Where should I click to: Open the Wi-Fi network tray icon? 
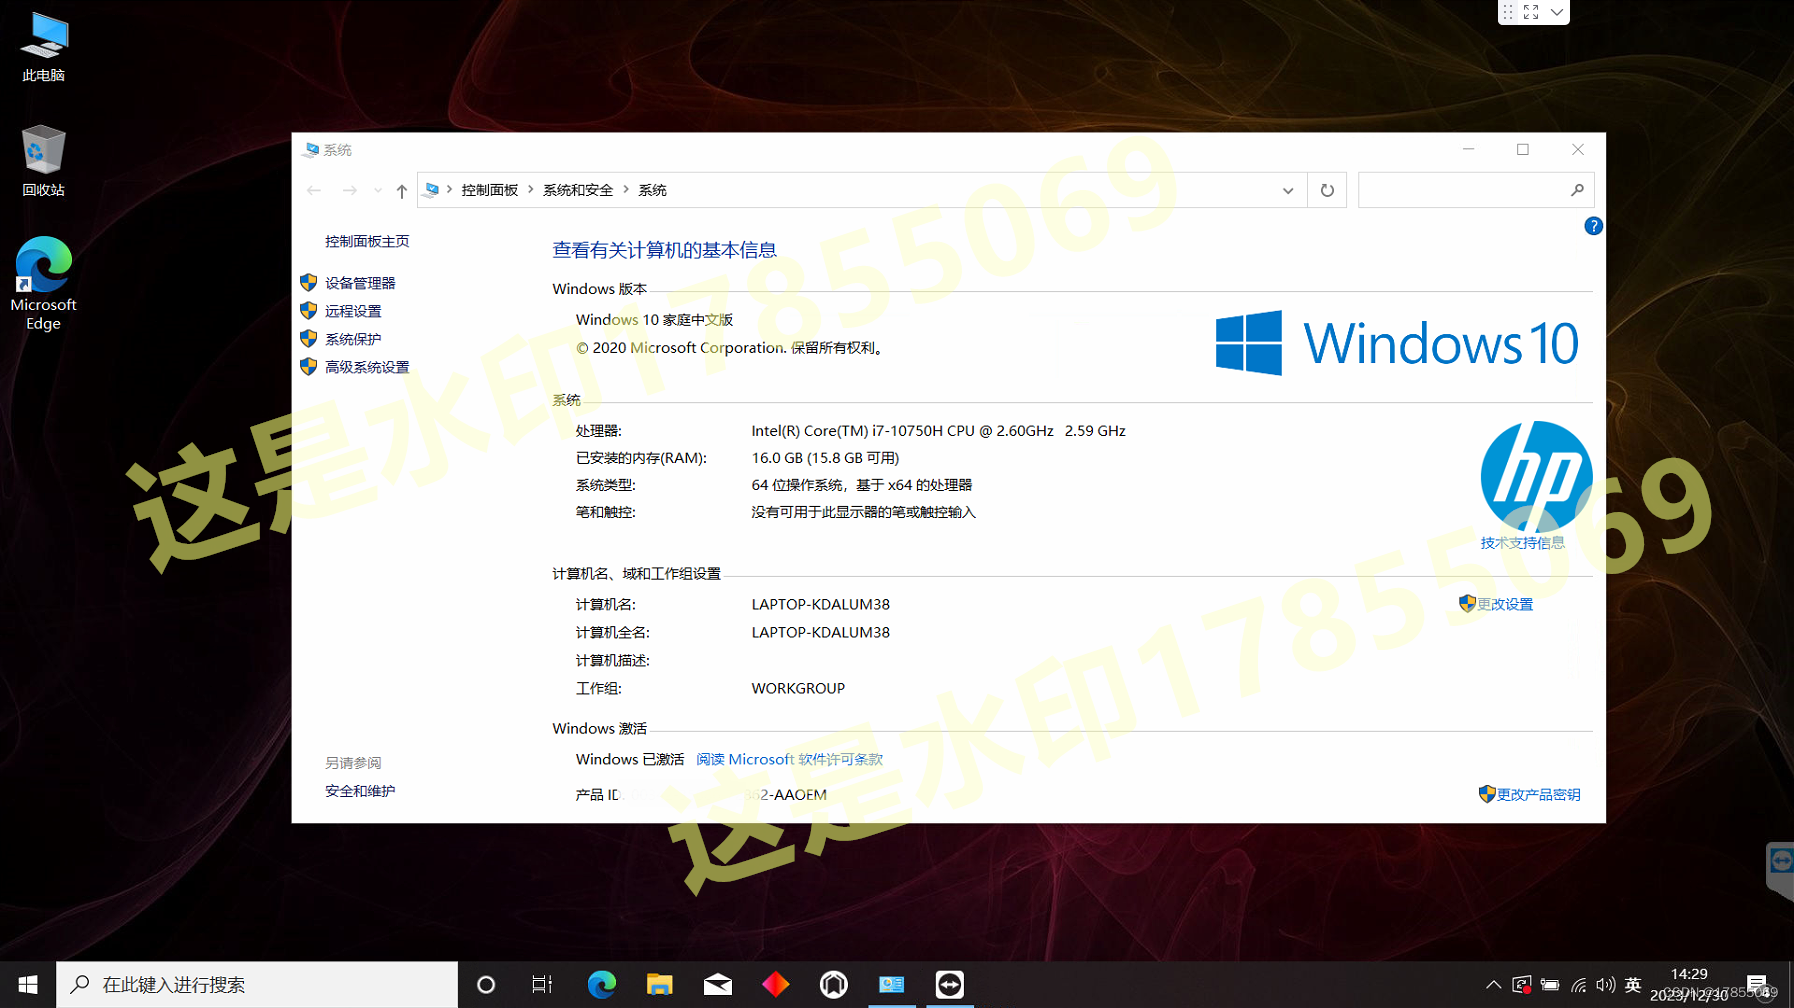[1578, 985]
